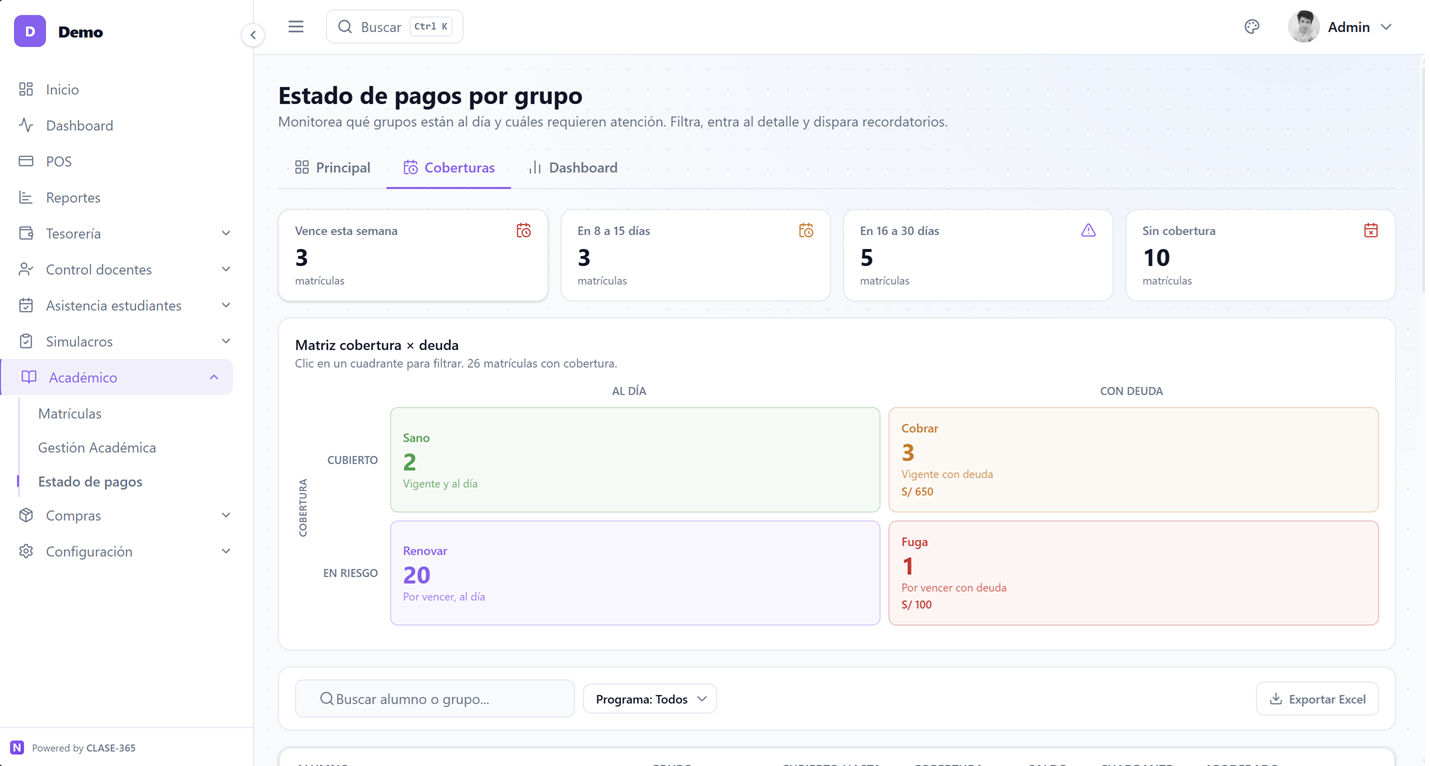Viewport: 1430px width, 766px height.
Task: Click the Demo logo badge
Action: point(30,31)
